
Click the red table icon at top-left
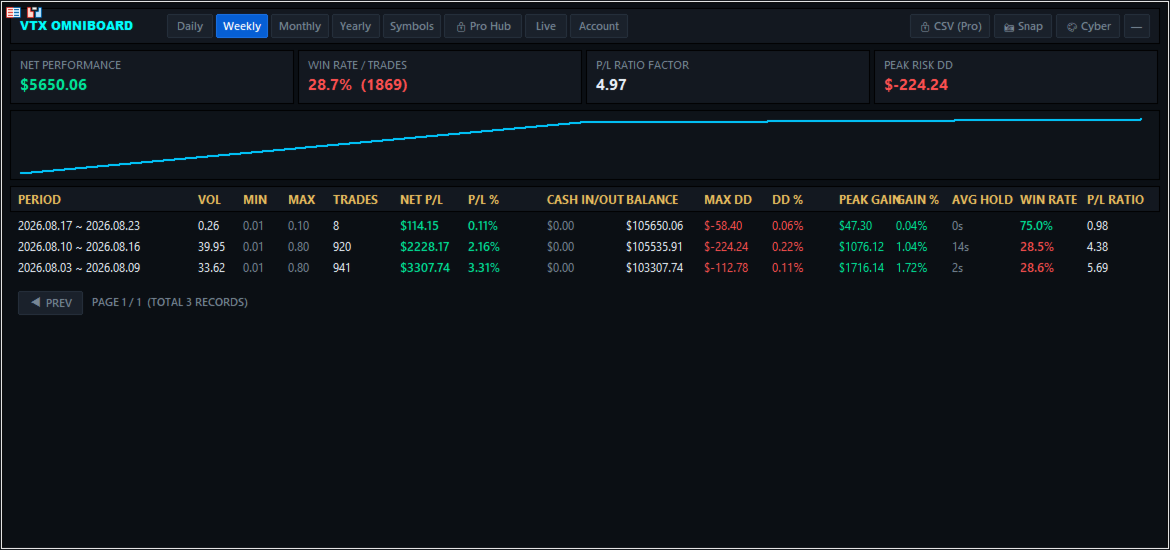pos(13,13)
